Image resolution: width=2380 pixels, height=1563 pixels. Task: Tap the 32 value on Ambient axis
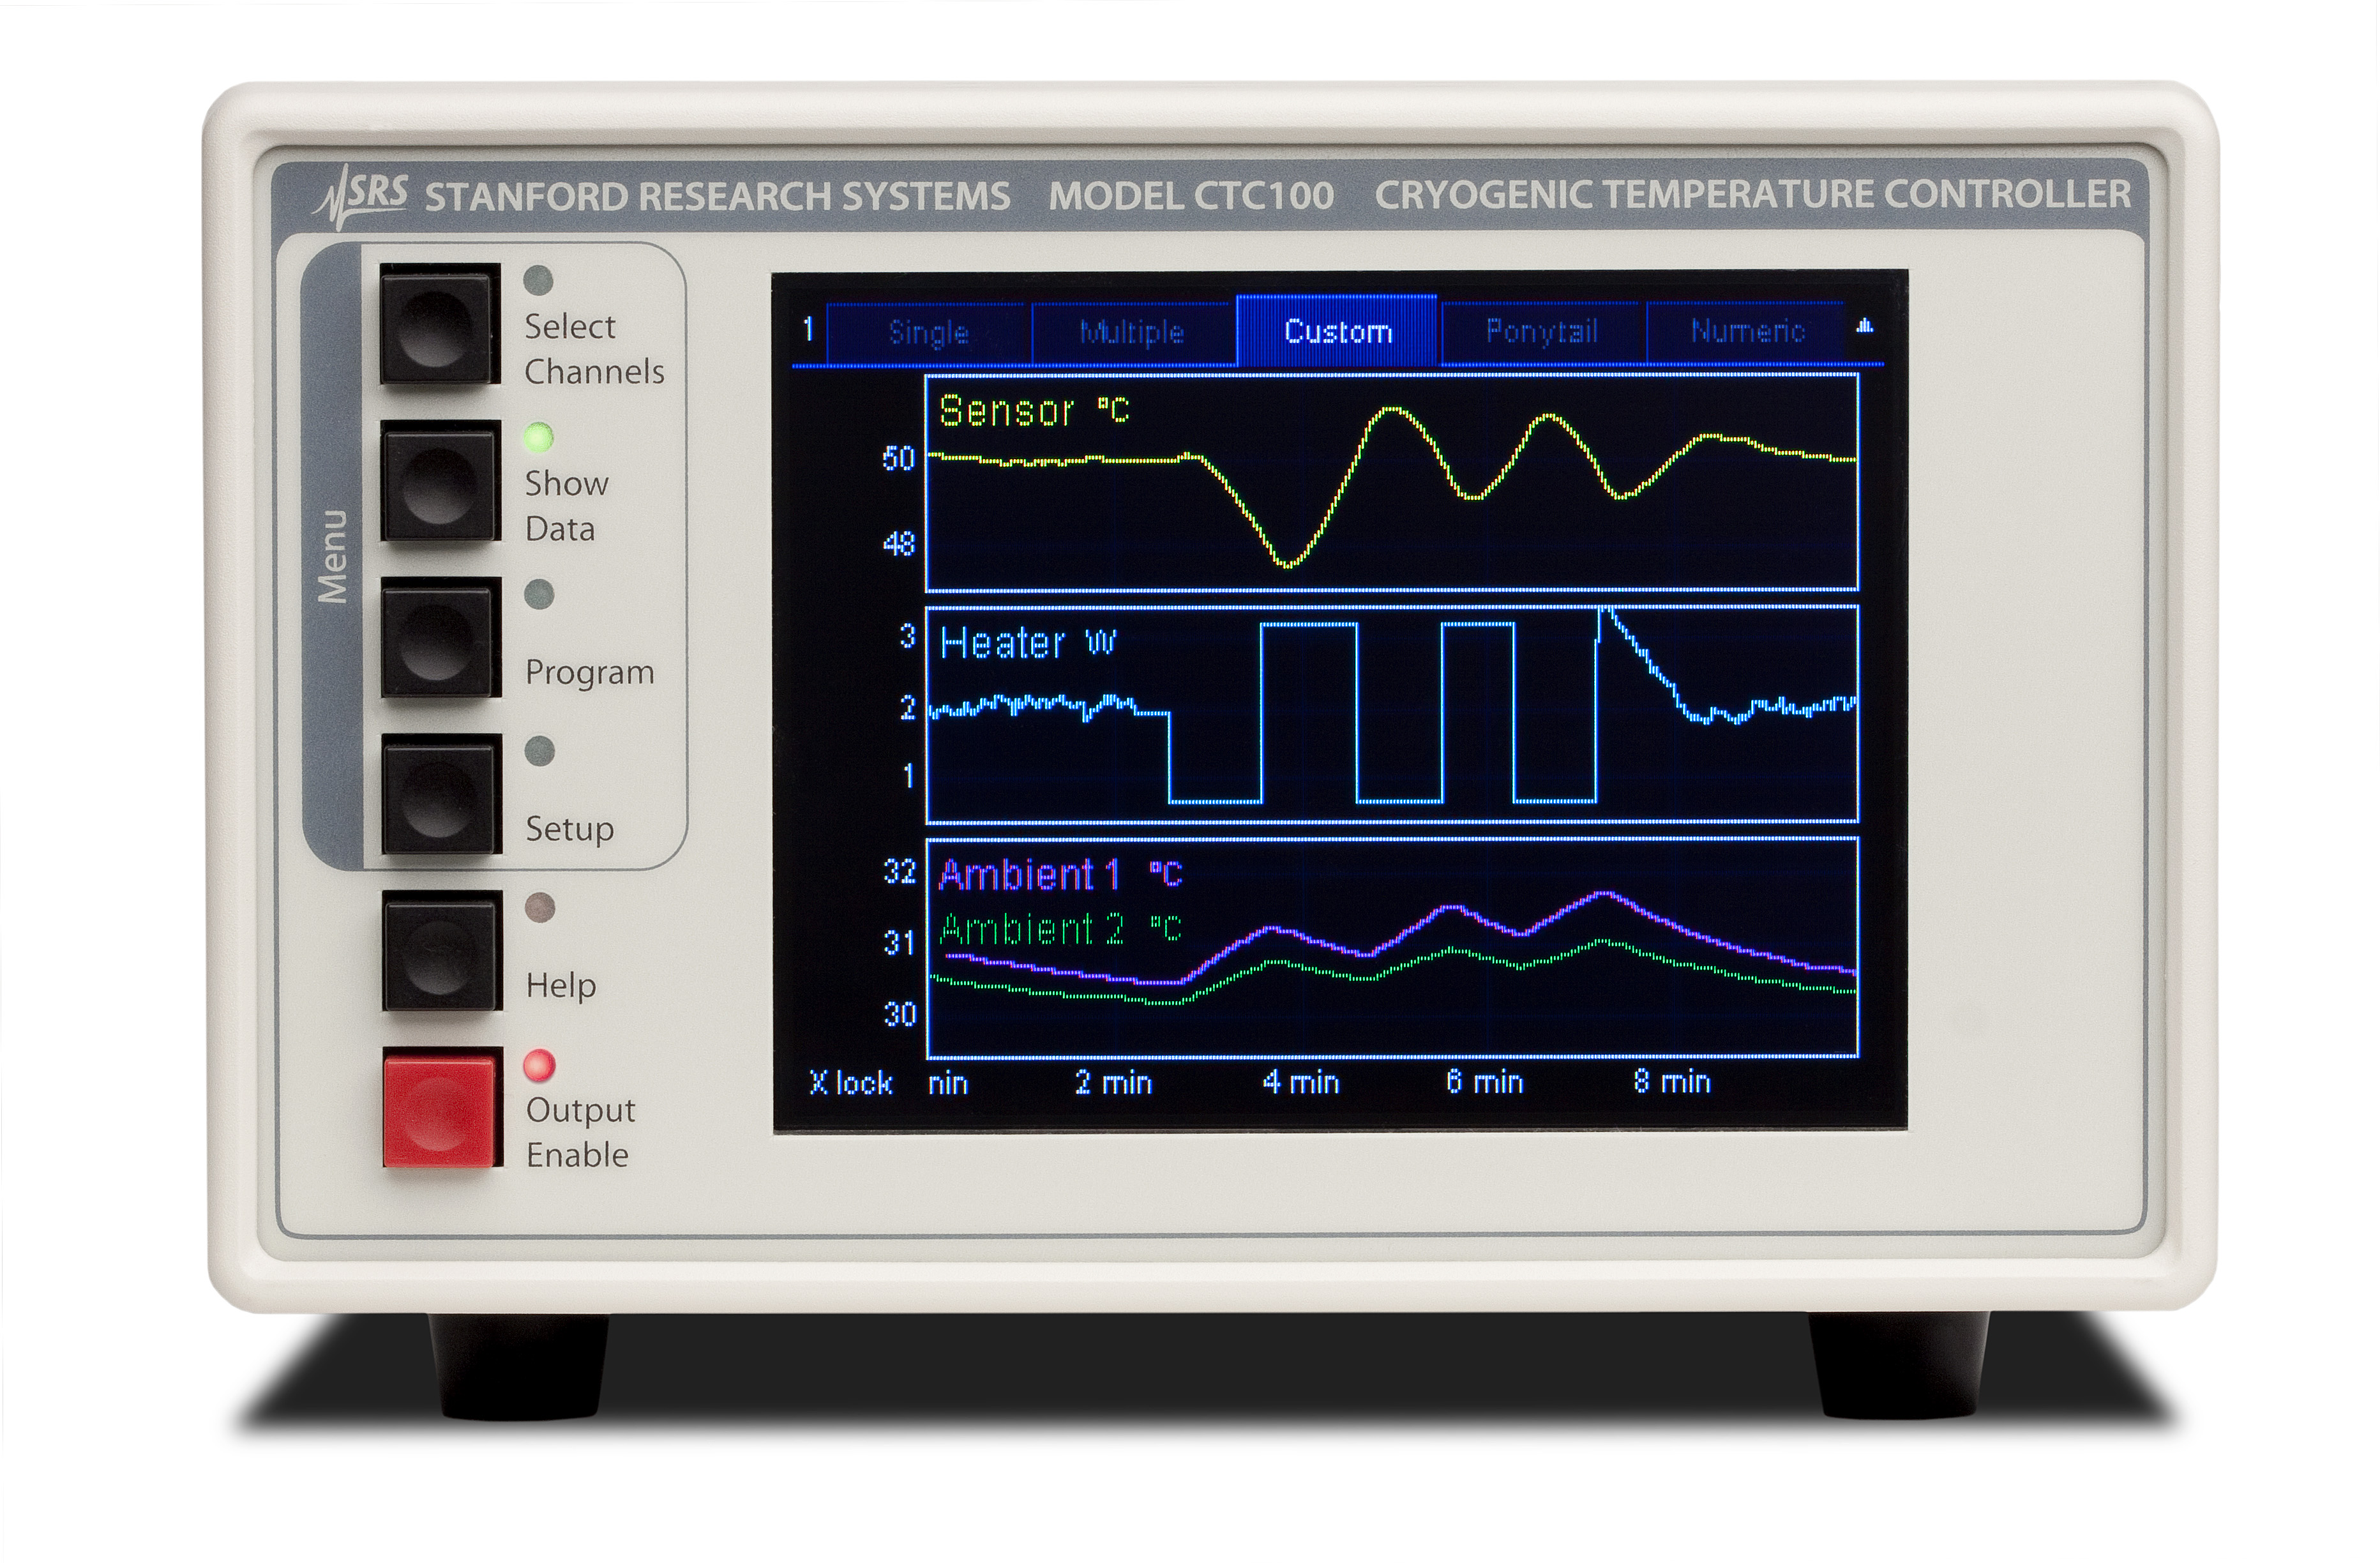point(899,872)
